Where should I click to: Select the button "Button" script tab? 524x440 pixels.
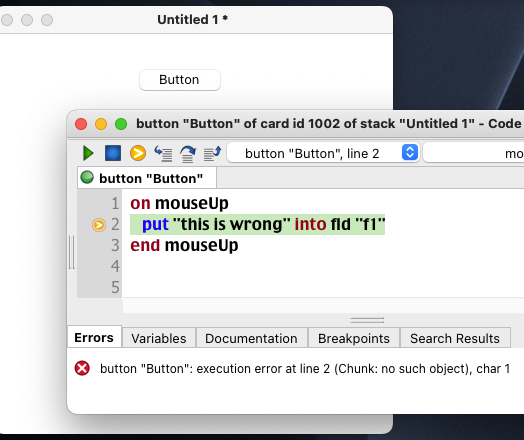click(147, 178)
